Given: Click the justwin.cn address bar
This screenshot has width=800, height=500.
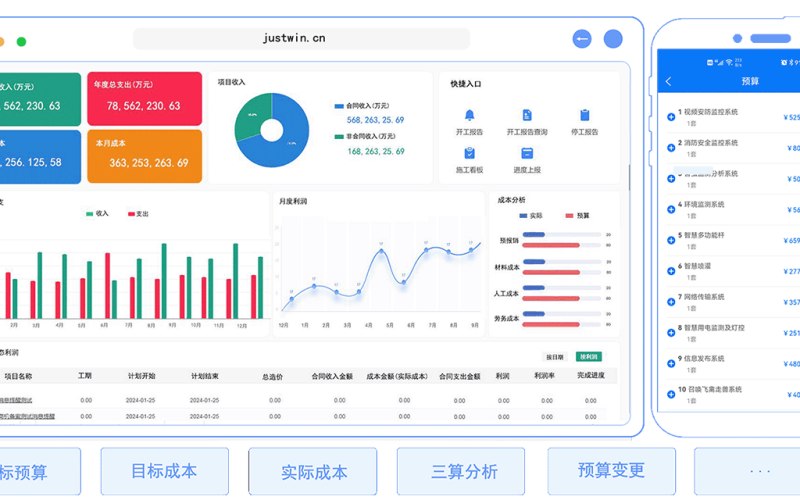Looking at the screenshot, I should (301, 38).
